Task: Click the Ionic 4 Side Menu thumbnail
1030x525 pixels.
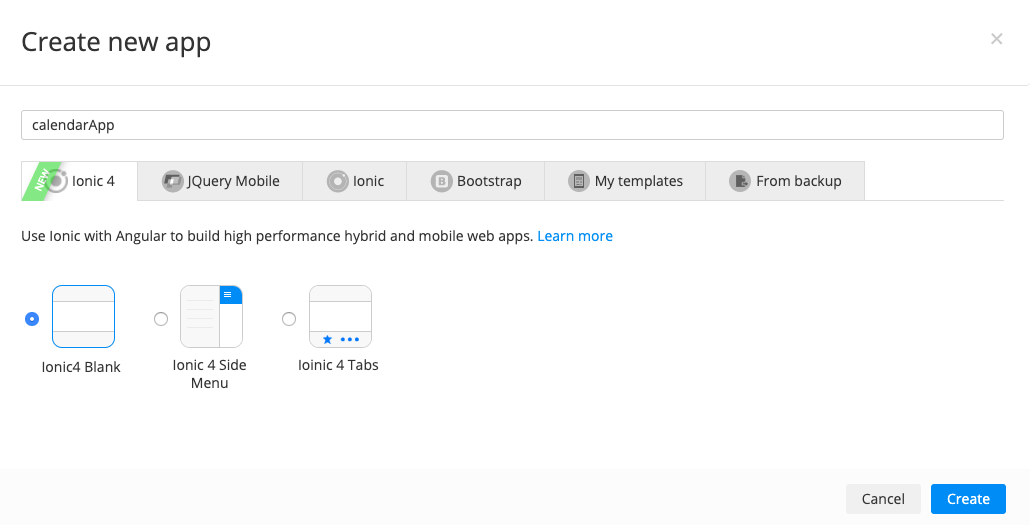Action: click(x=212, y=317)
